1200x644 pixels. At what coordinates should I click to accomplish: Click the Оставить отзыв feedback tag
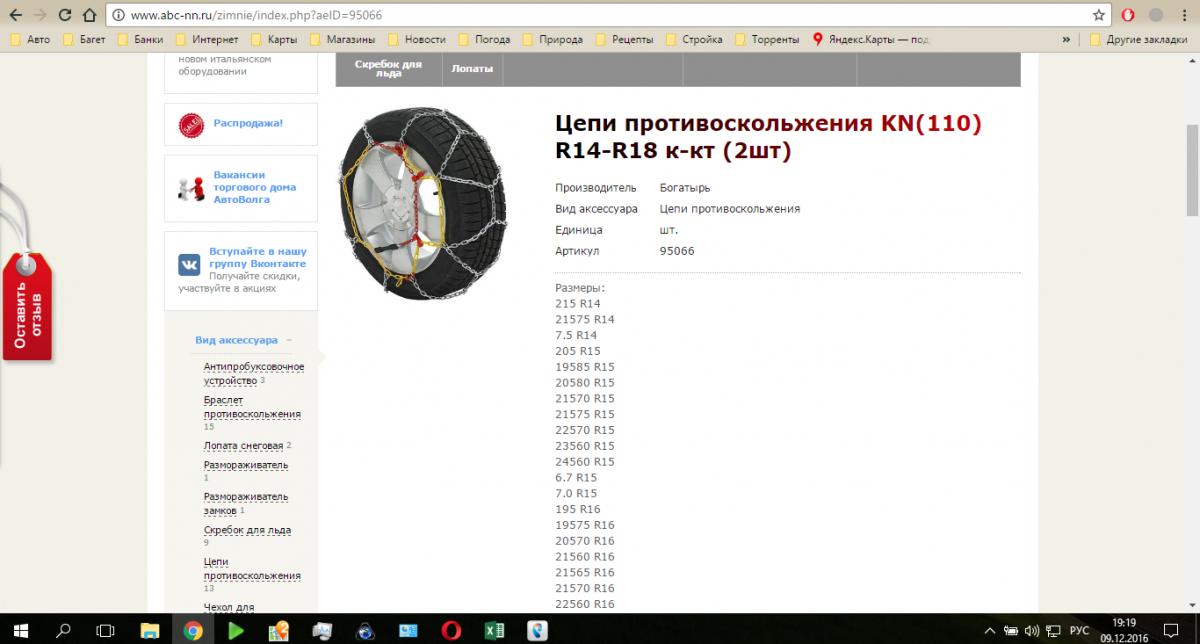pos(26,306)
